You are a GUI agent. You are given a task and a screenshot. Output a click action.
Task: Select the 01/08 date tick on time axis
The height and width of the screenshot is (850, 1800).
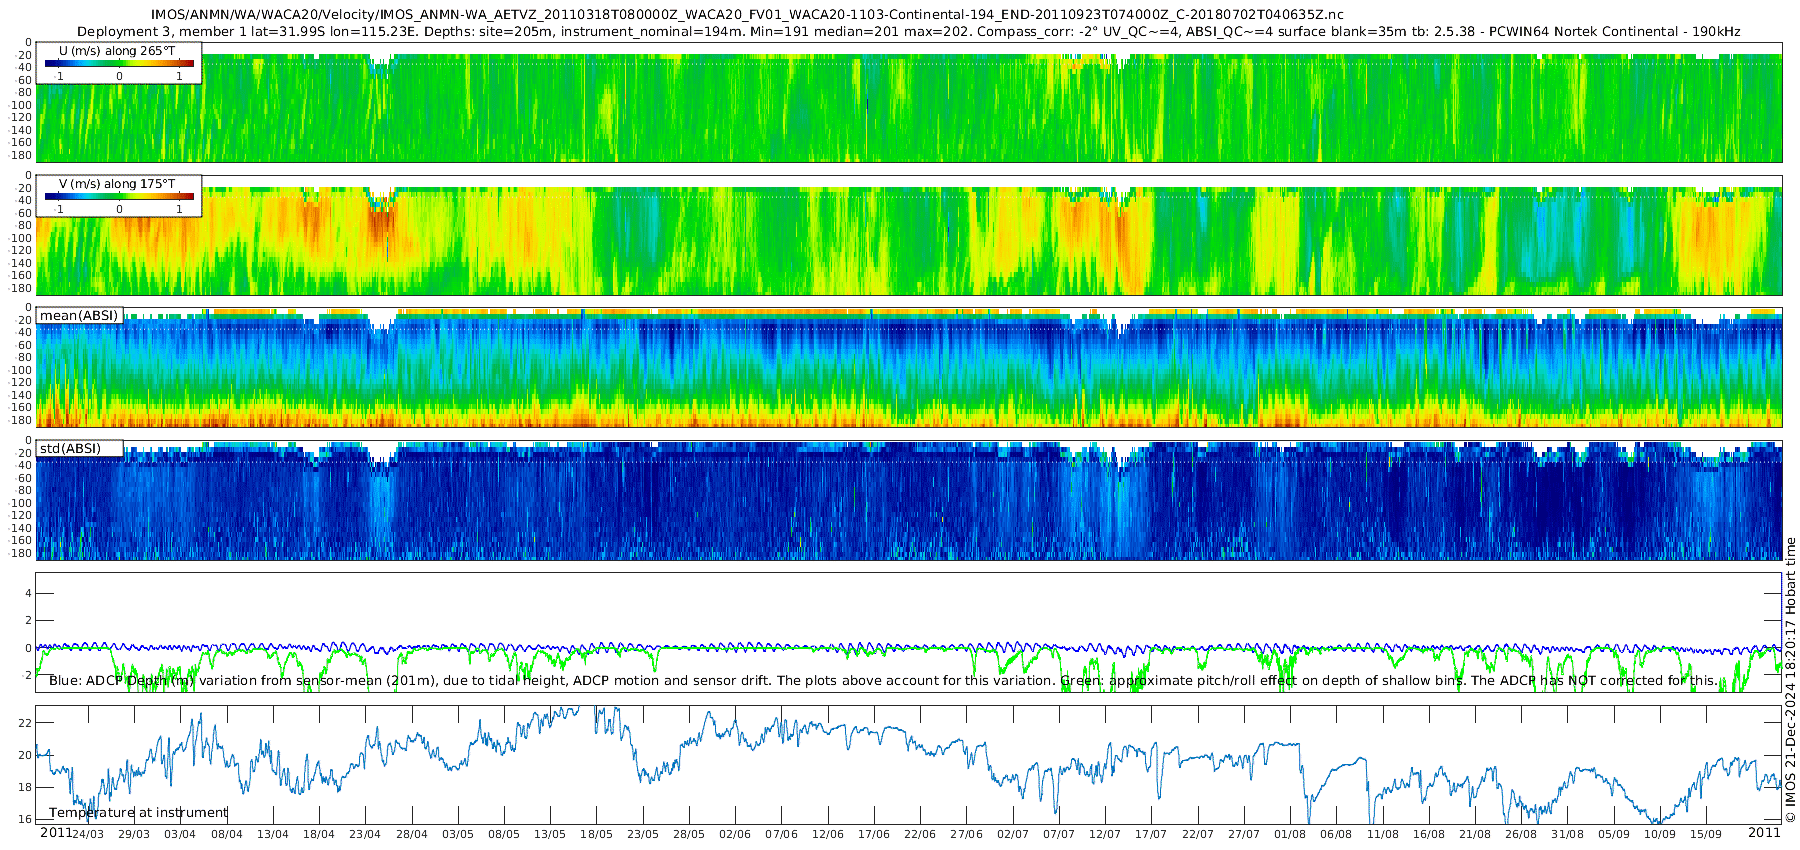[1290, 834]
